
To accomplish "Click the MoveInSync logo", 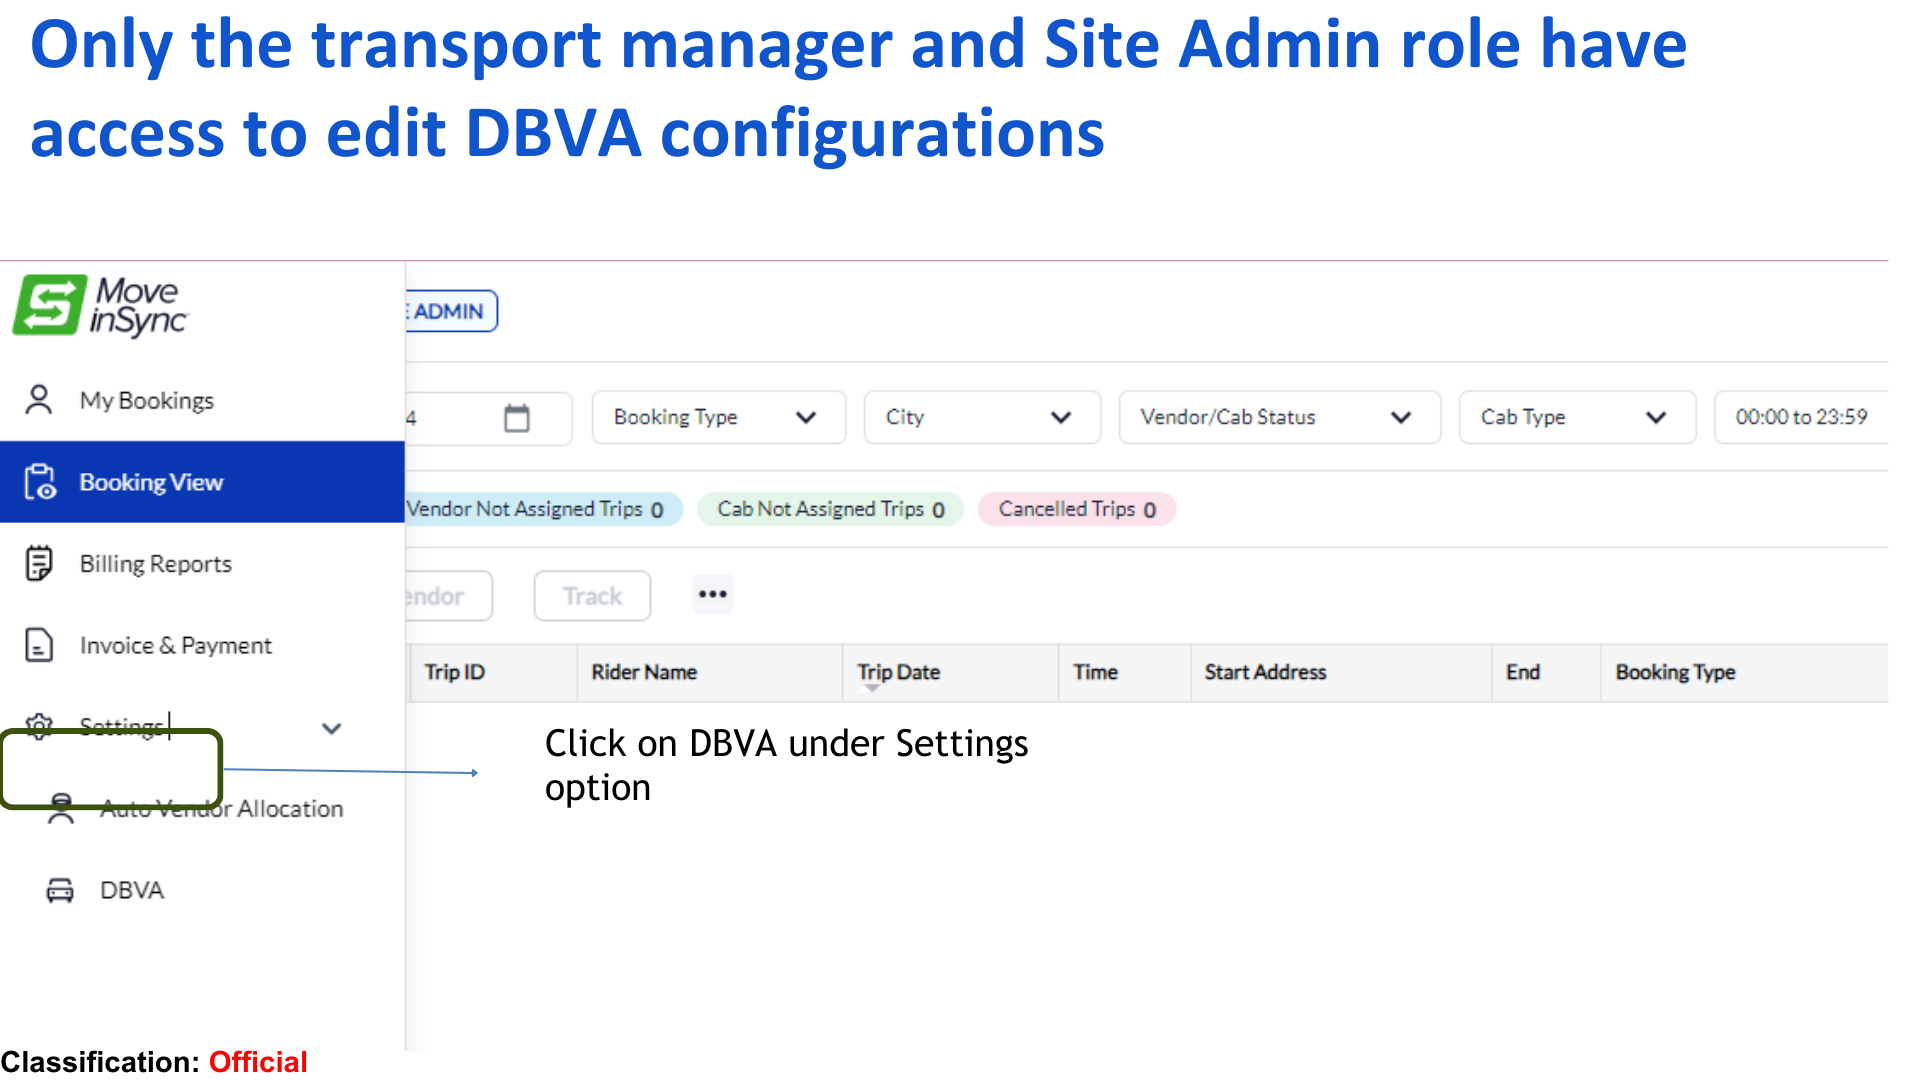I will pos(100,305).
